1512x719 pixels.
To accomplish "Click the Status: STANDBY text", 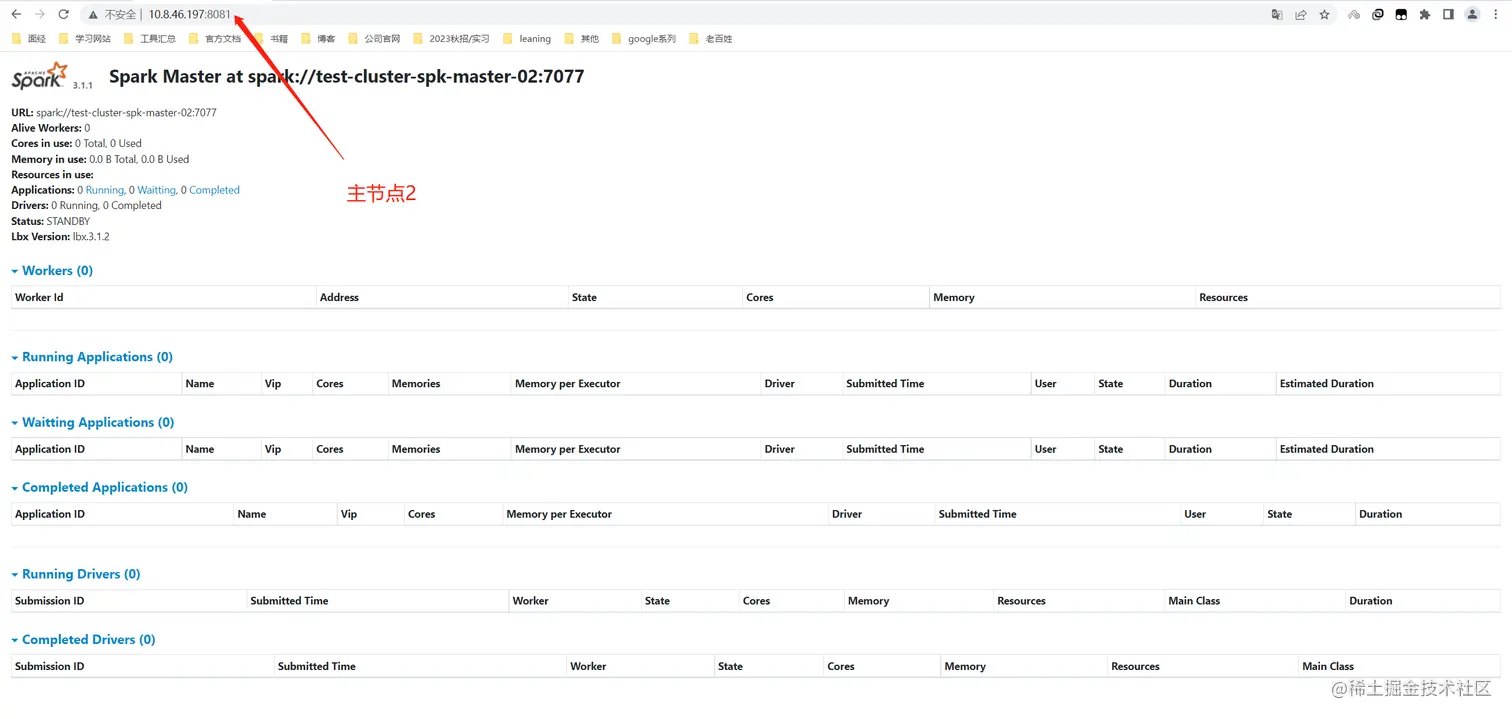I will coord(51,221).
